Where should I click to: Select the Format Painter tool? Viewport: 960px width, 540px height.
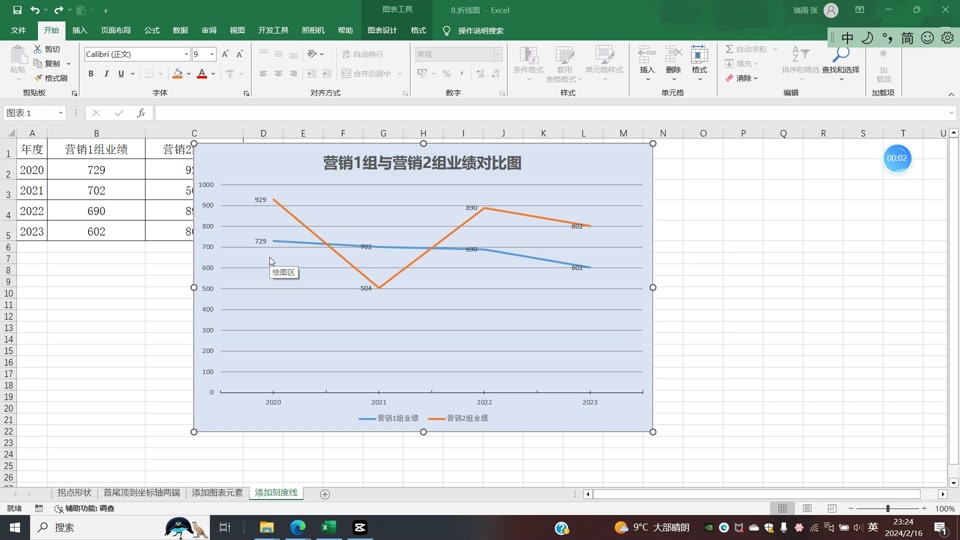click(50, 78)
